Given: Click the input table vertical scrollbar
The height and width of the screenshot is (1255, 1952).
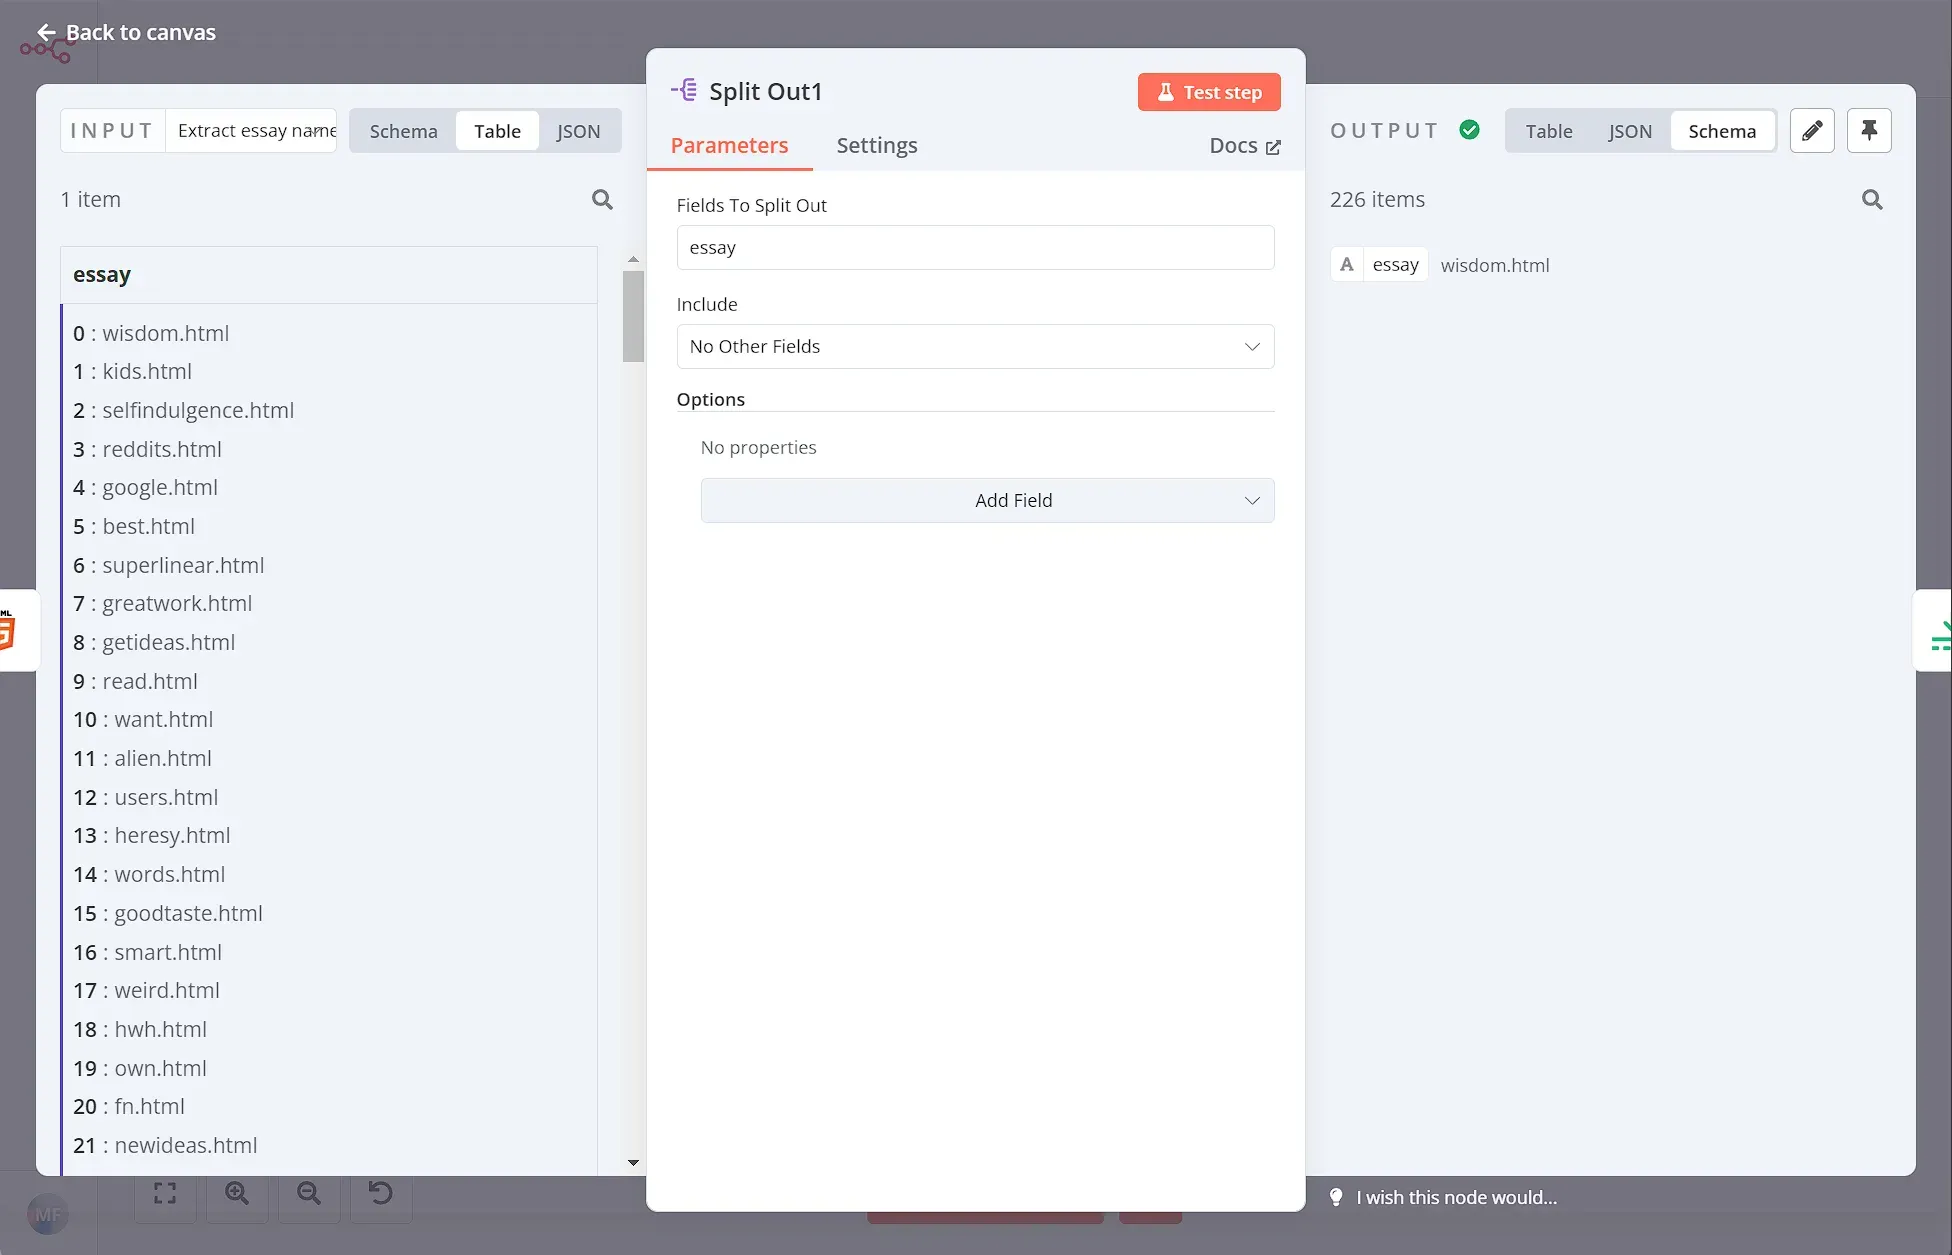Looking at the screenshot, I should tap(632, 316).
